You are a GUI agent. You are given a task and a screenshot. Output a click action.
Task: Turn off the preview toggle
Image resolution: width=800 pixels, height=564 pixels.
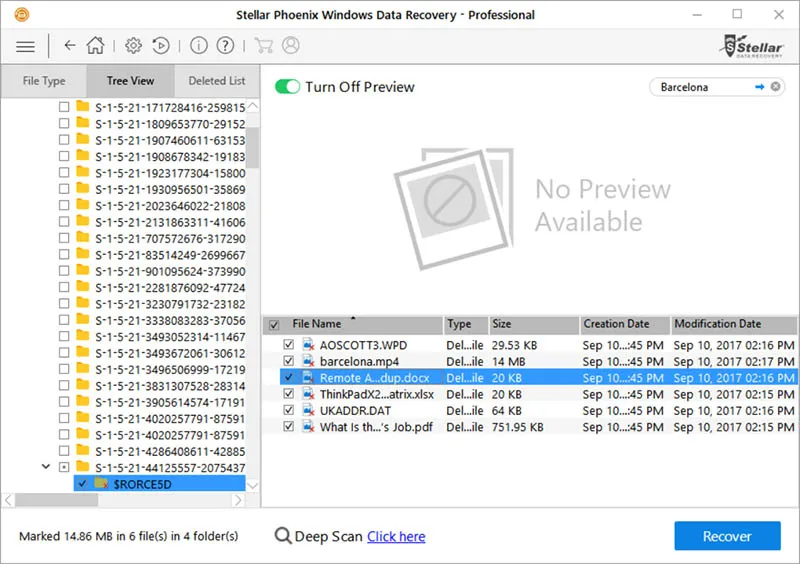coord(287,87)
